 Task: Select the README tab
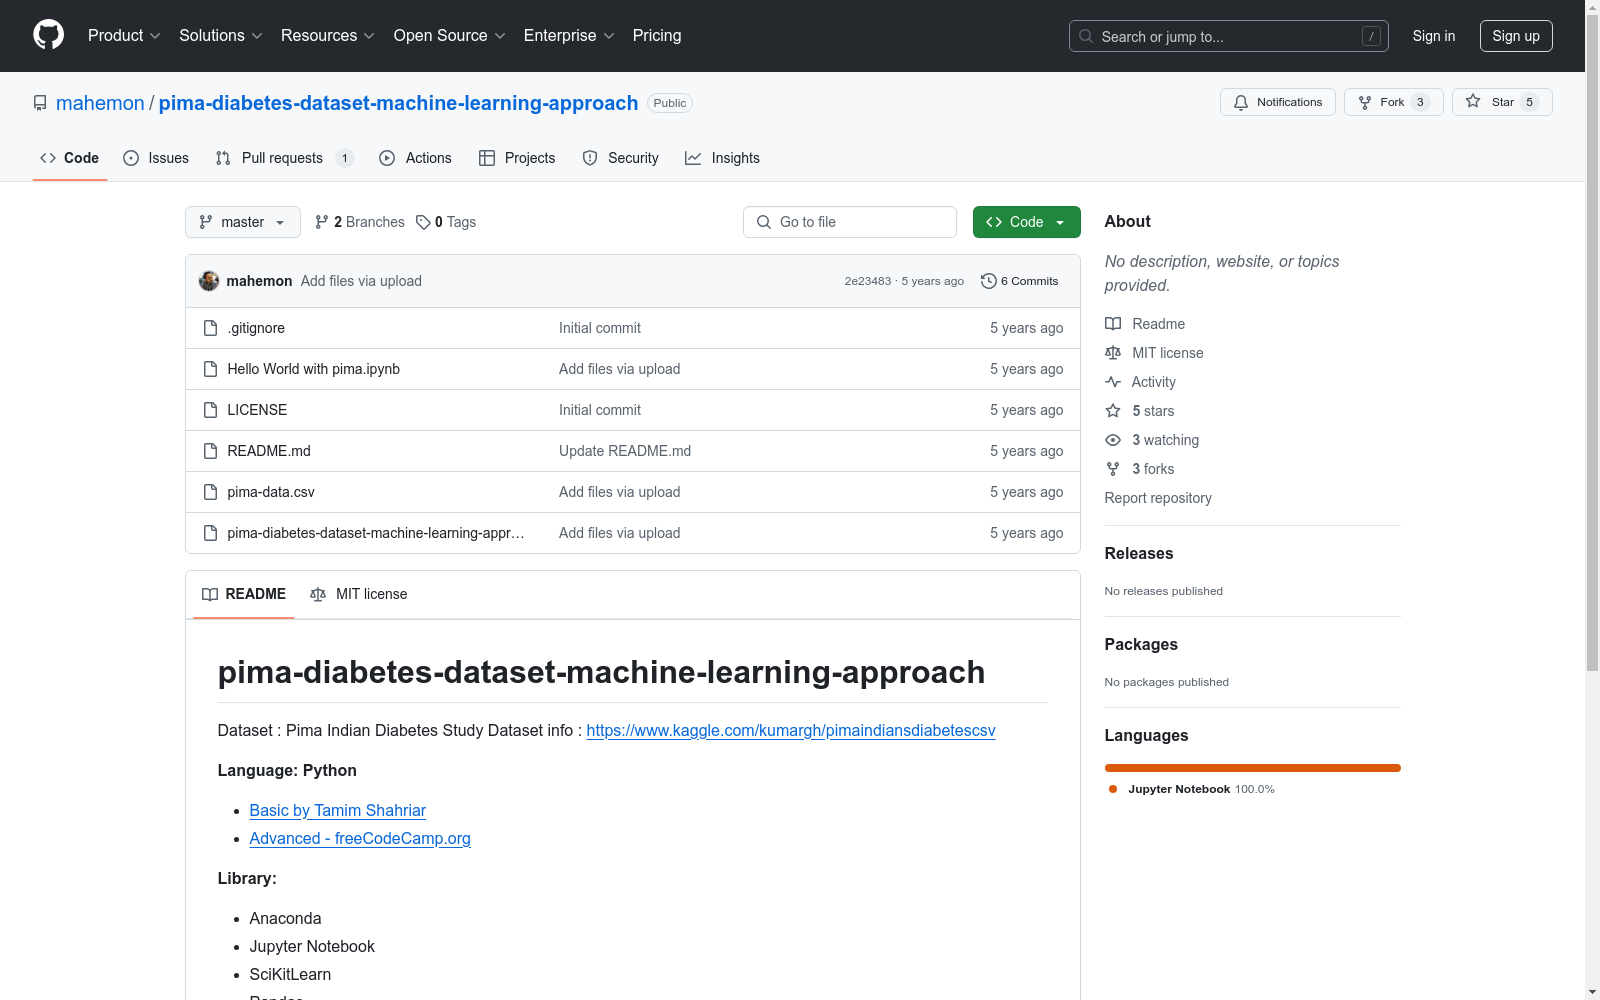coord(244,594)
